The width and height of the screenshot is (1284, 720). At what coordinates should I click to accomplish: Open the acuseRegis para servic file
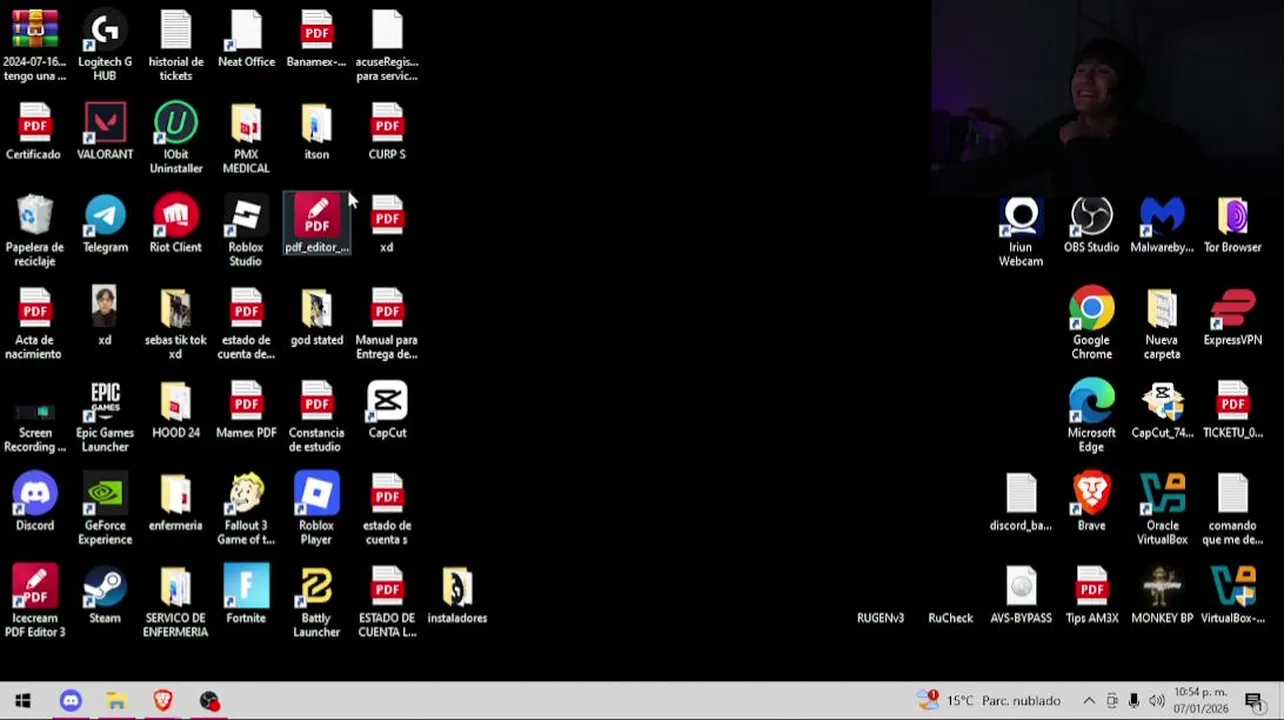pos(387,46)
